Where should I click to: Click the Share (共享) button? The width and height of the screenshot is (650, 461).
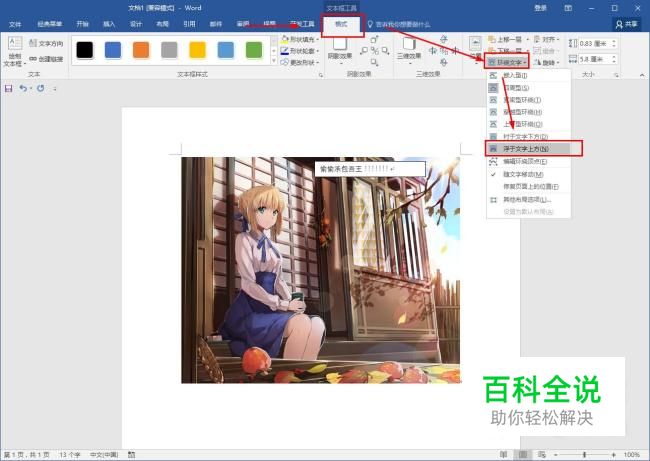[627, 24]
